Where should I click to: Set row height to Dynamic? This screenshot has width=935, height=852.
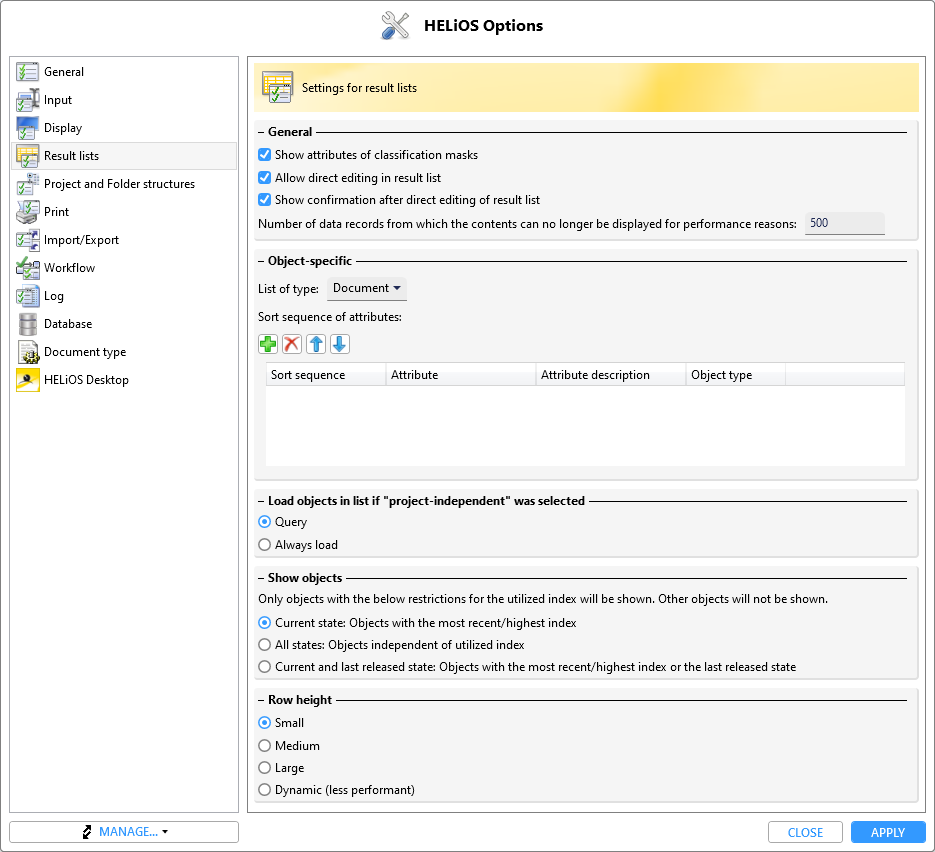click(x=265, y=789)
